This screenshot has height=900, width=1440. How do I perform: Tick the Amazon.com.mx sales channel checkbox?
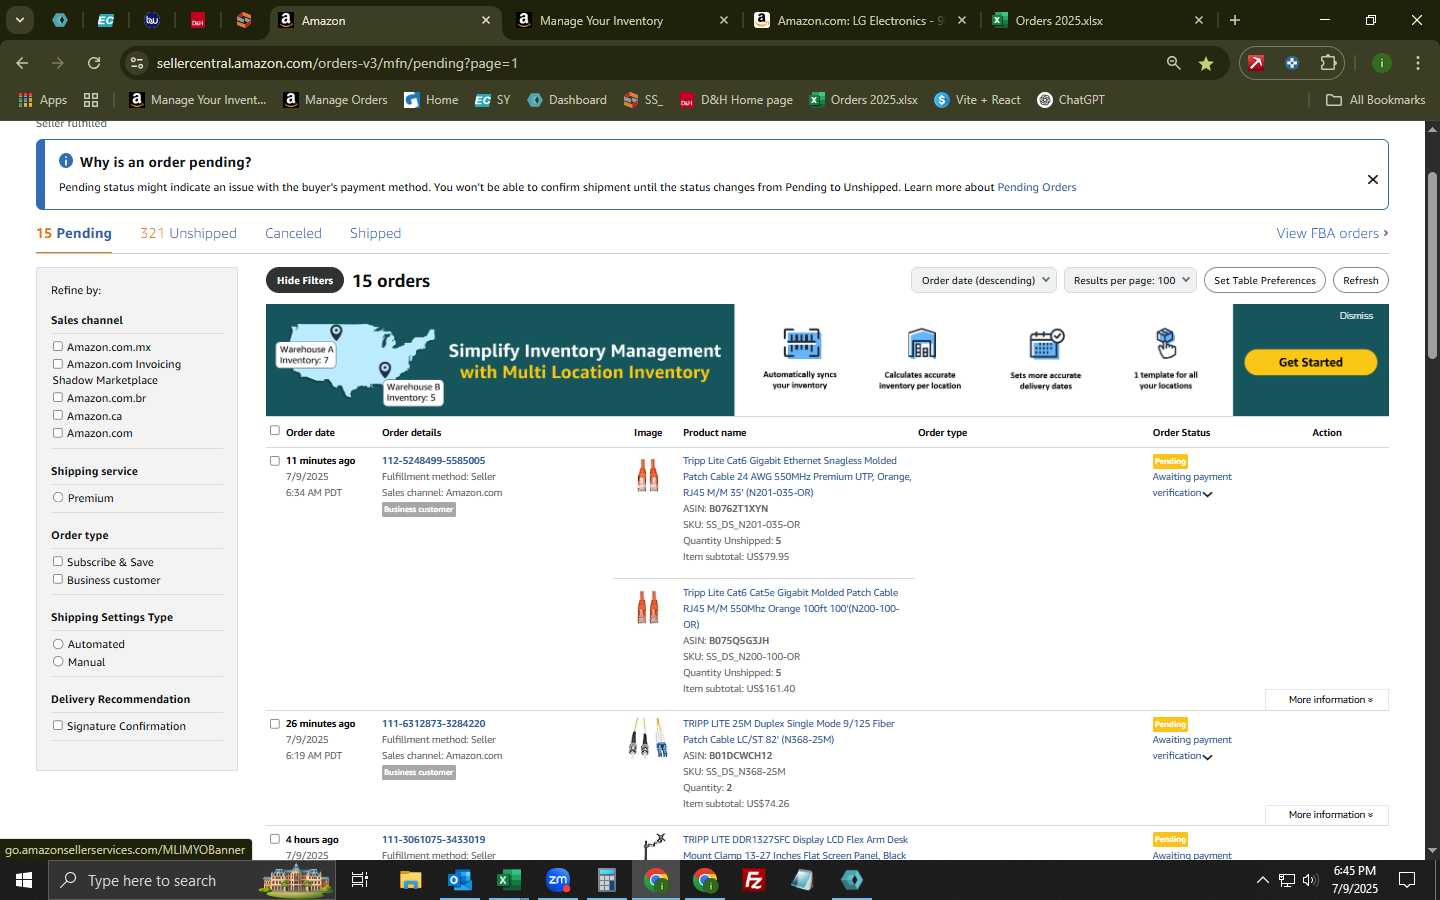click(x=58, y=346)
